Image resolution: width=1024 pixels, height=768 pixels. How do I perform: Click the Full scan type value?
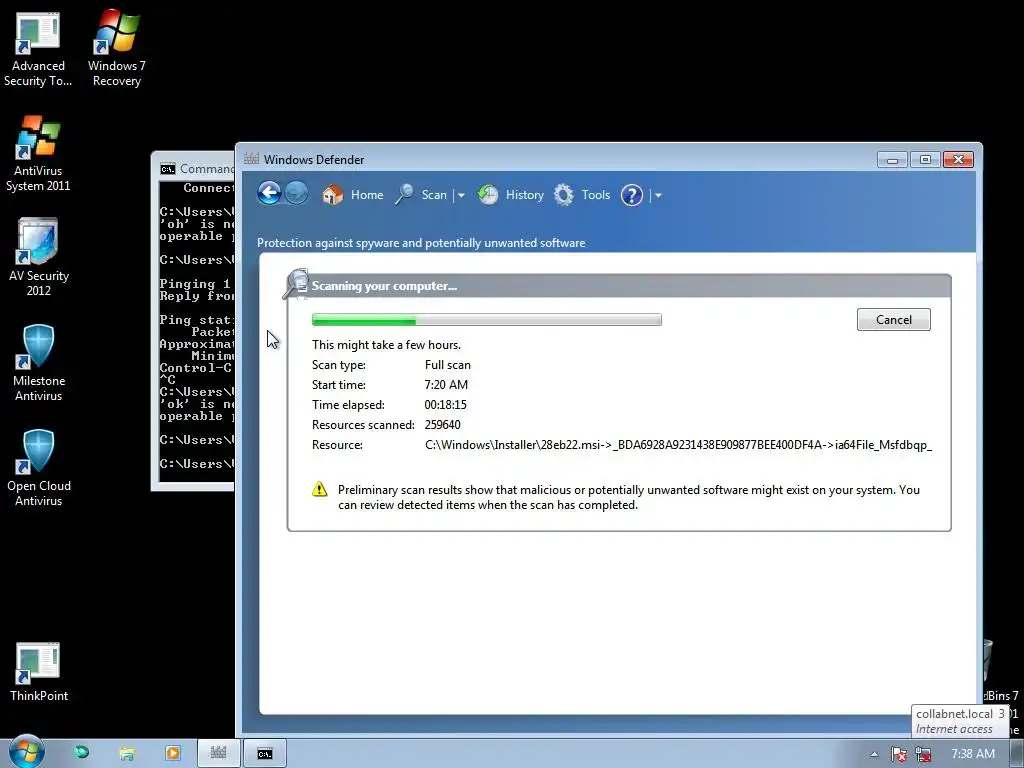coord(447,364)
